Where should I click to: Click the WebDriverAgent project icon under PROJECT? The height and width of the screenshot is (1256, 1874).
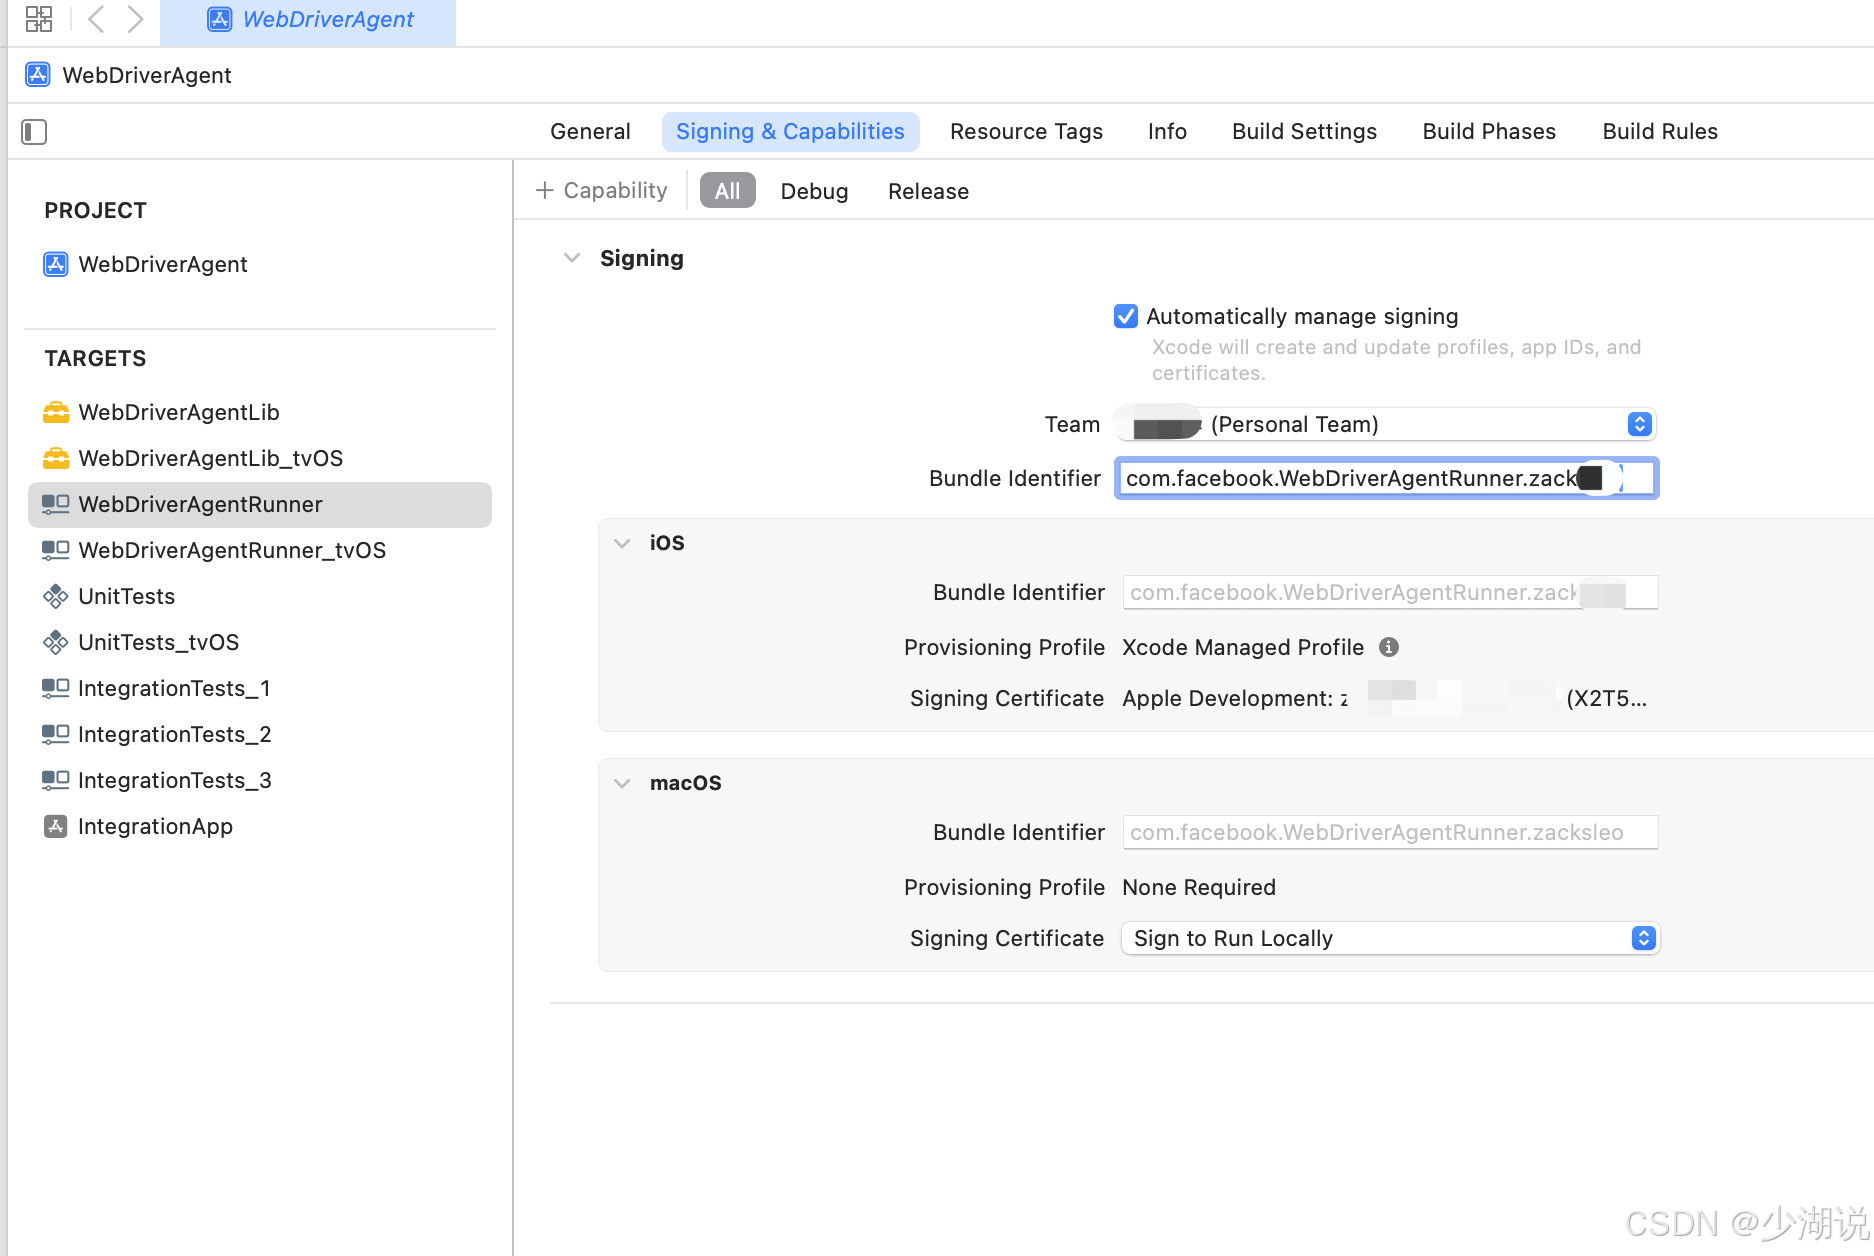[x=56, y=264]
